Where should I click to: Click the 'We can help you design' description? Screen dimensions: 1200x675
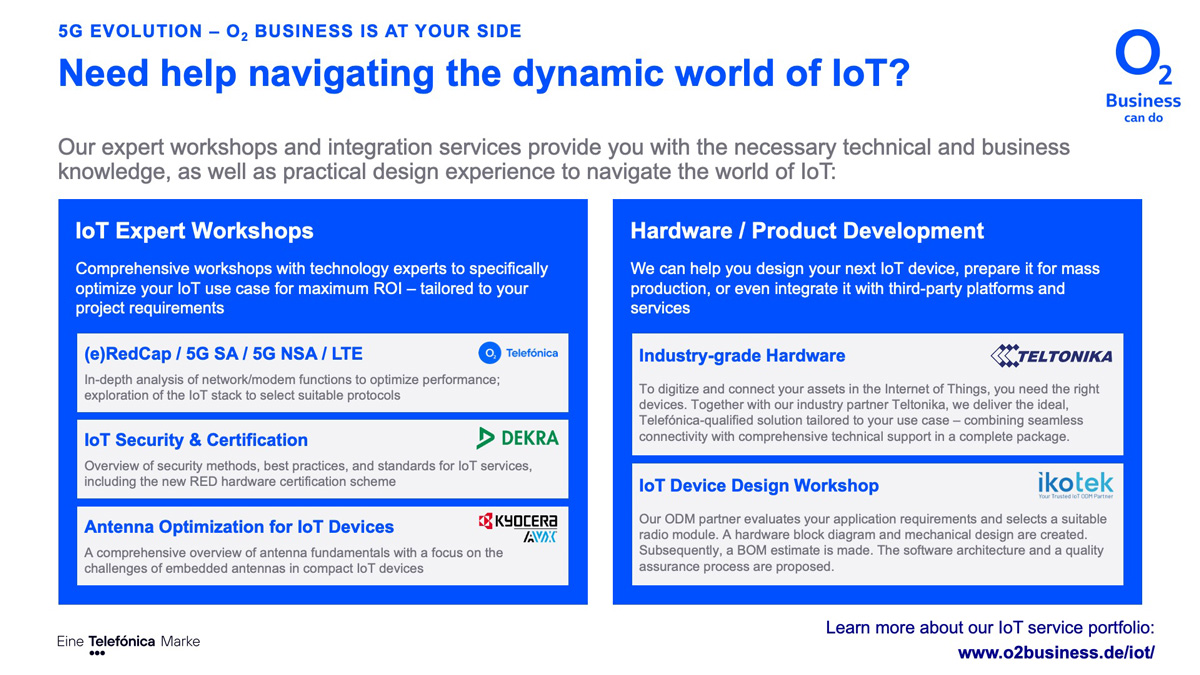865,288
